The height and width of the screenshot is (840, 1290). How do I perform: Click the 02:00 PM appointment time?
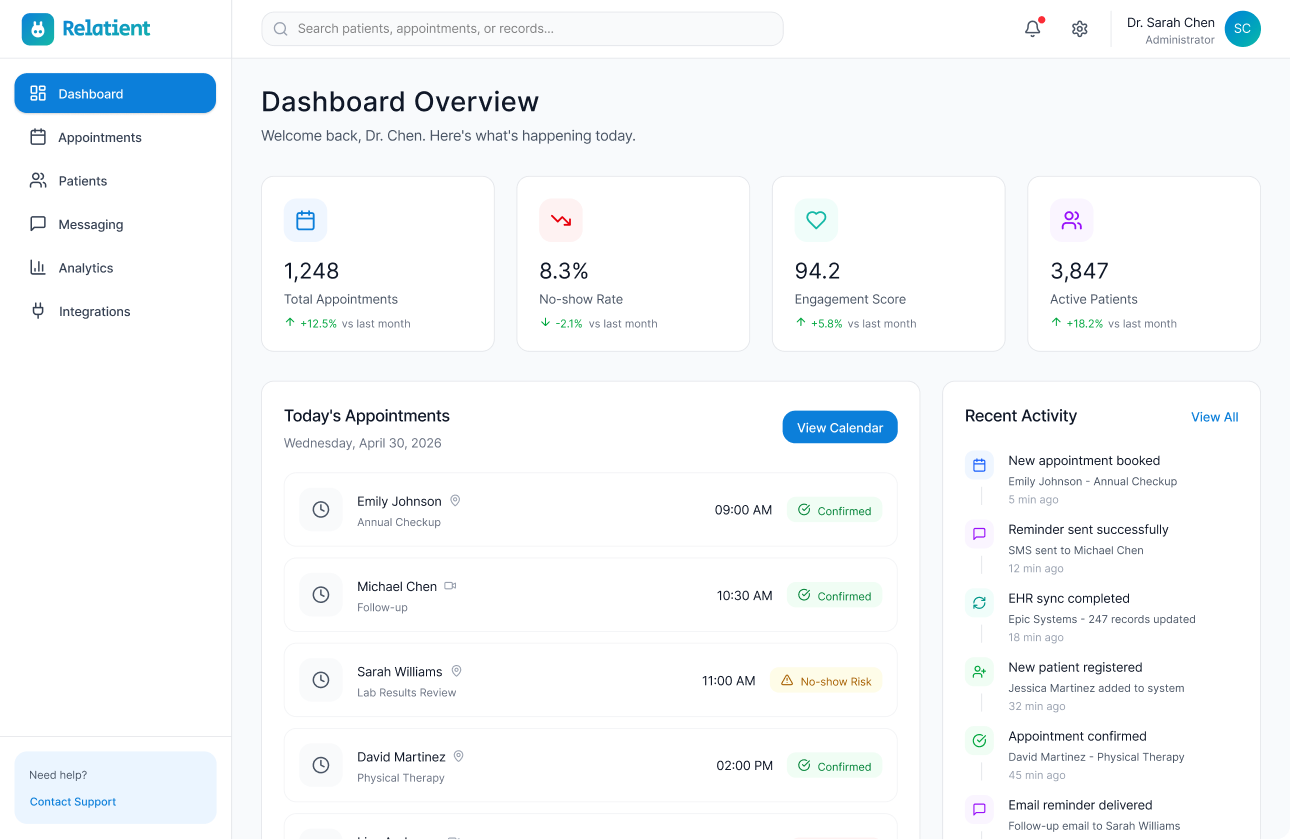[x=744, y=766]
